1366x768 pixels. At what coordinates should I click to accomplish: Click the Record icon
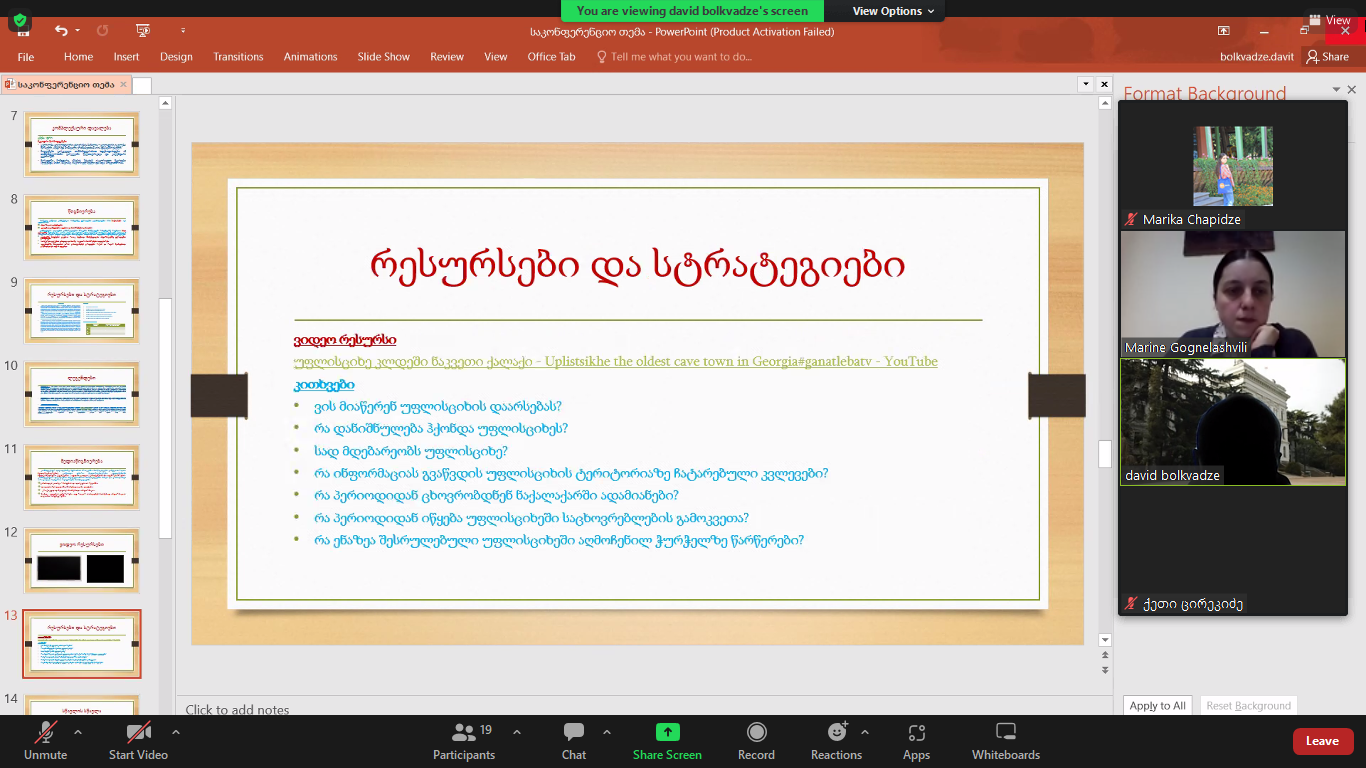tap(756, 733)
